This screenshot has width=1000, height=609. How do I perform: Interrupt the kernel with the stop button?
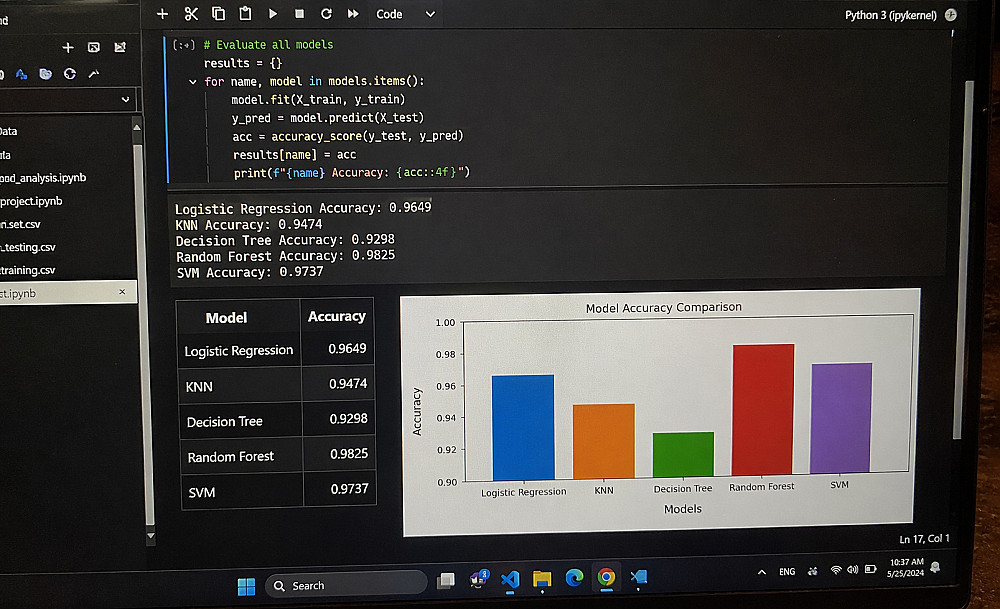pos(299,13)
